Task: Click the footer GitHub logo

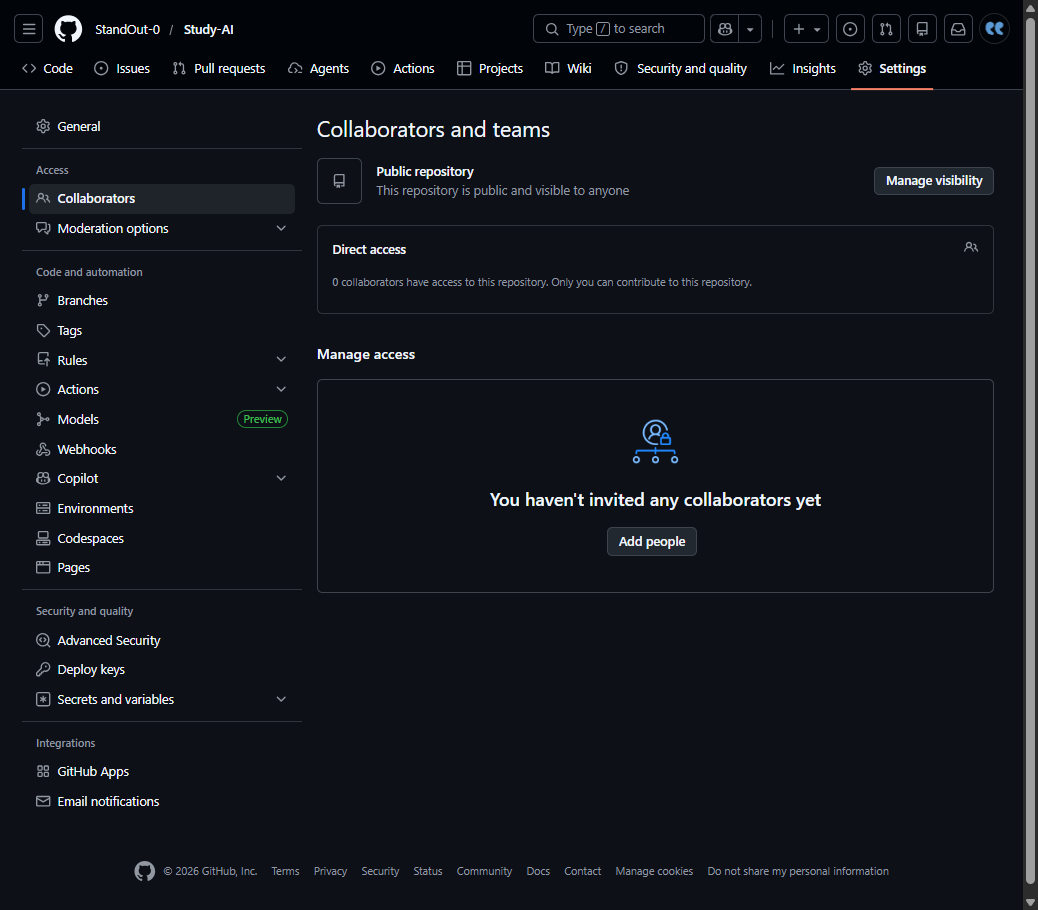Action: pos(144,871)
